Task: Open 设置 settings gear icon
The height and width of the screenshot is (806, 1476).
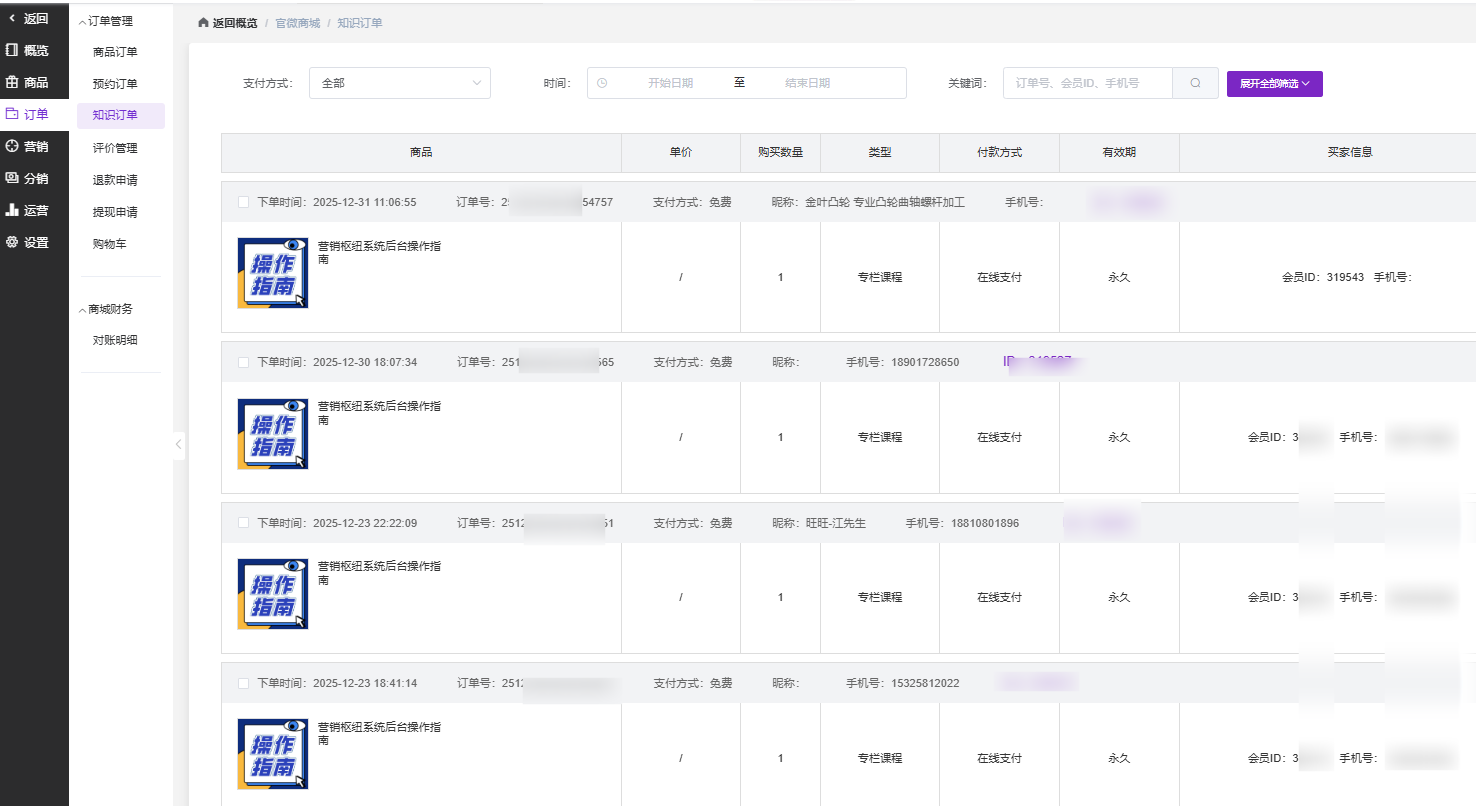Action: (x=13, y=242)
